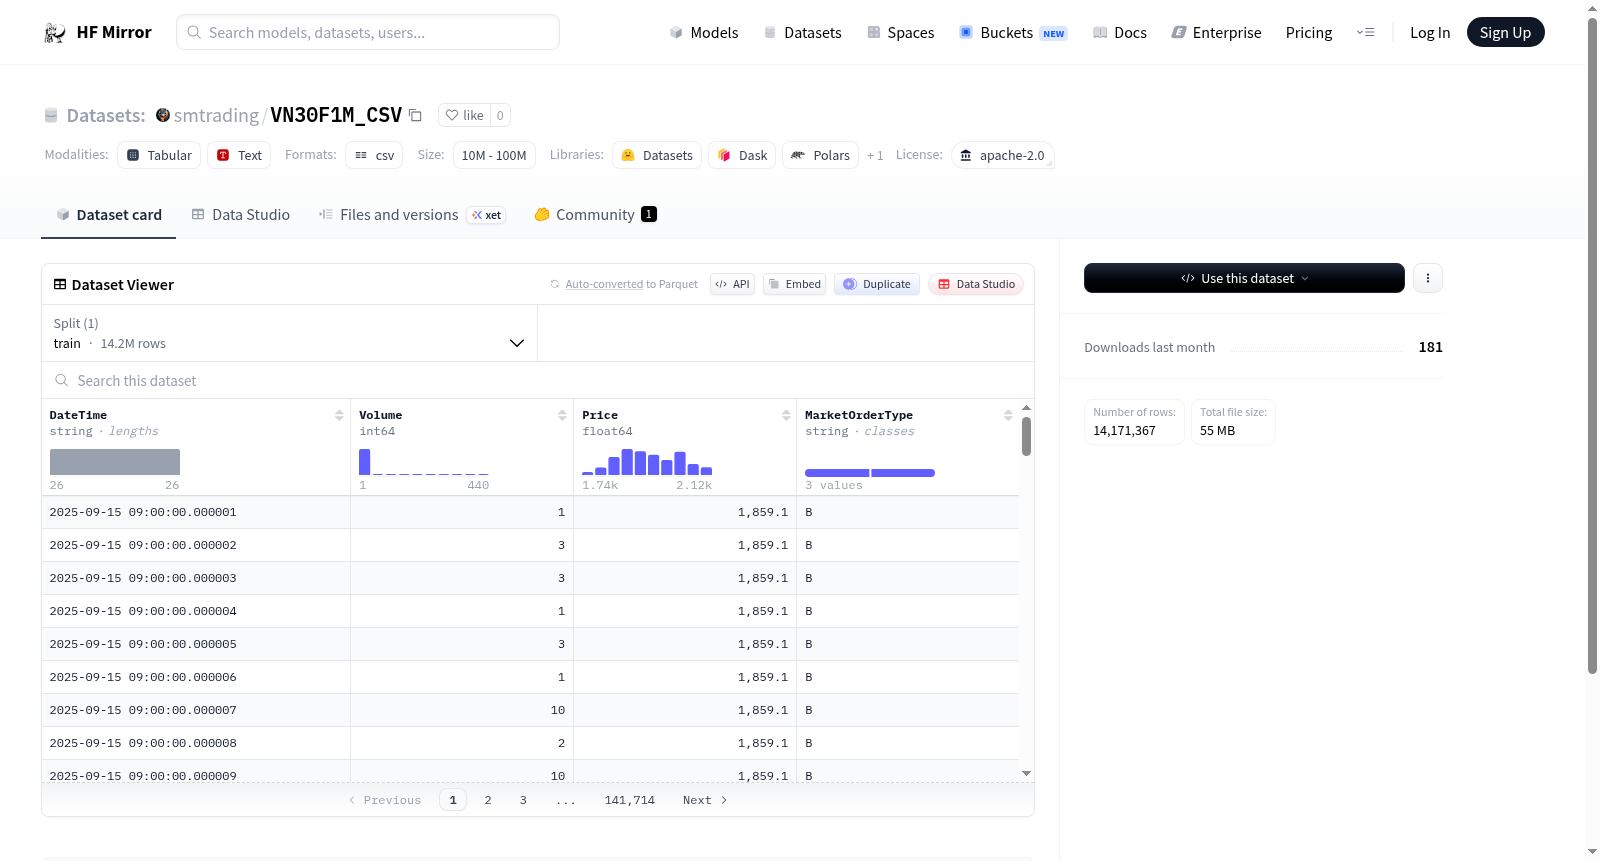Open the Pricing page
This screenshot has height=861, width=1600.
tap(1309, 33)
